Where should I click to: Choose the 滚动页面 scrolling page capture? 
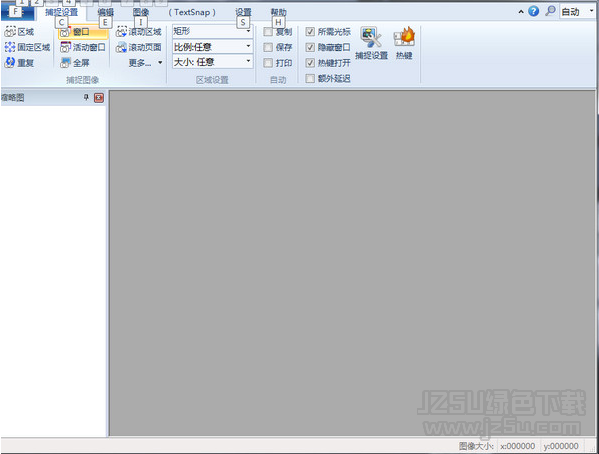(x=139, y=47)
